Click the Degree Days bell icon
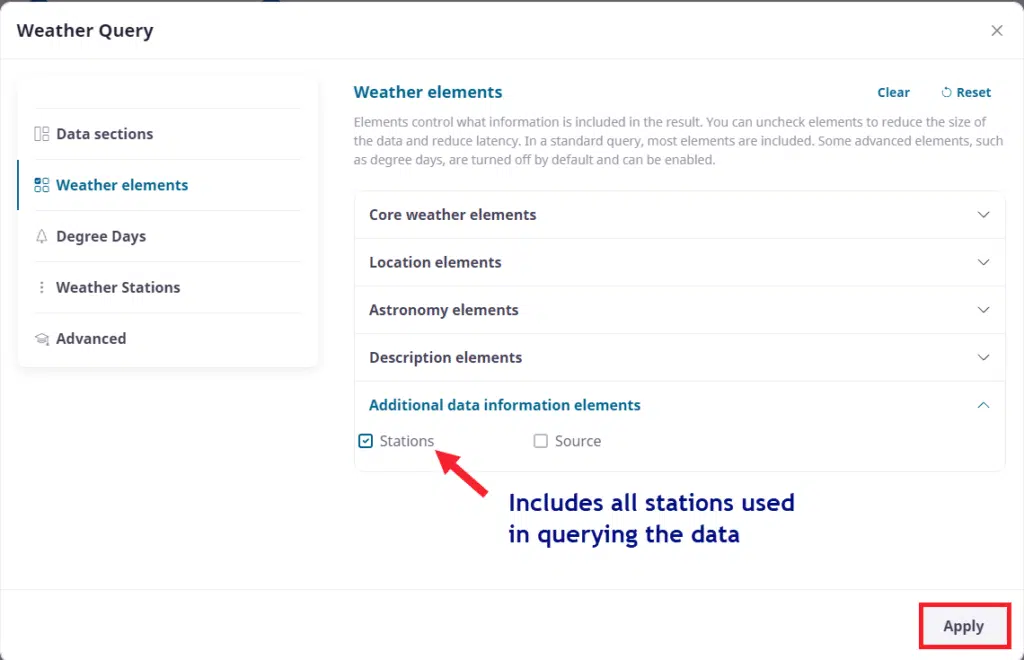1024x660 pixels. click(42, 237)
